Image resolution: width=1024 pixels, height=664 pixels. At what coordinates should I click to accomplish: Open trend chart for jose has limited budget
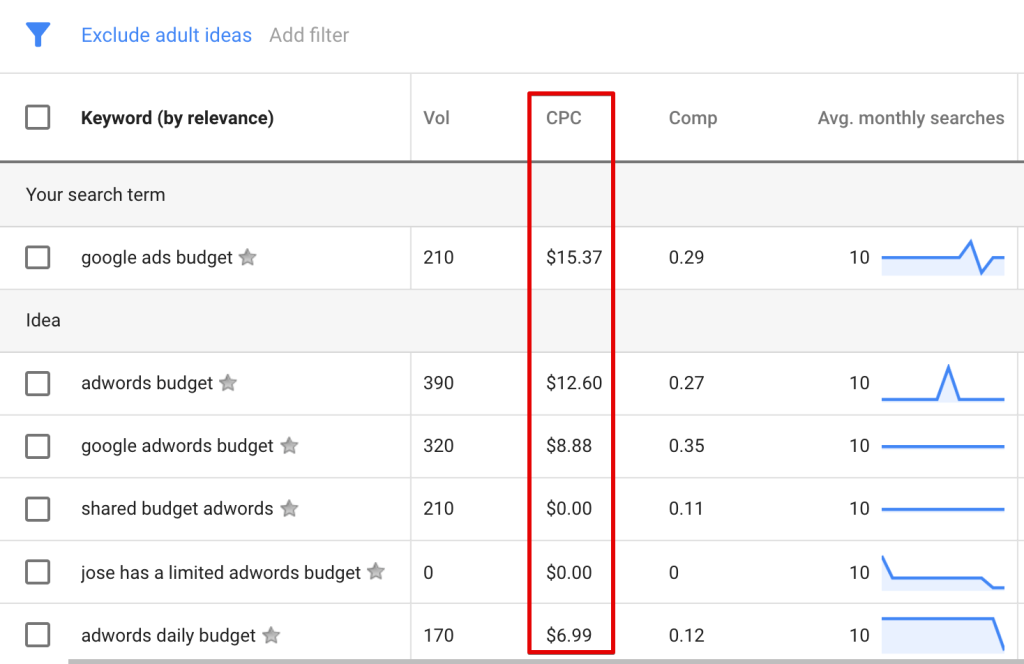coord(943,573)
